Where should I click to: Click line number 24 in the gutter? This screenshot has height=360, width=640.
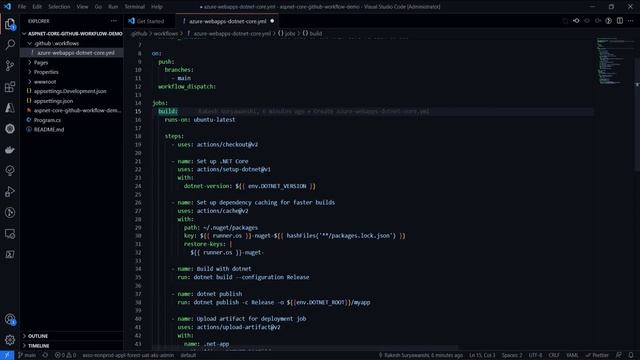click(x=138, y=186)
